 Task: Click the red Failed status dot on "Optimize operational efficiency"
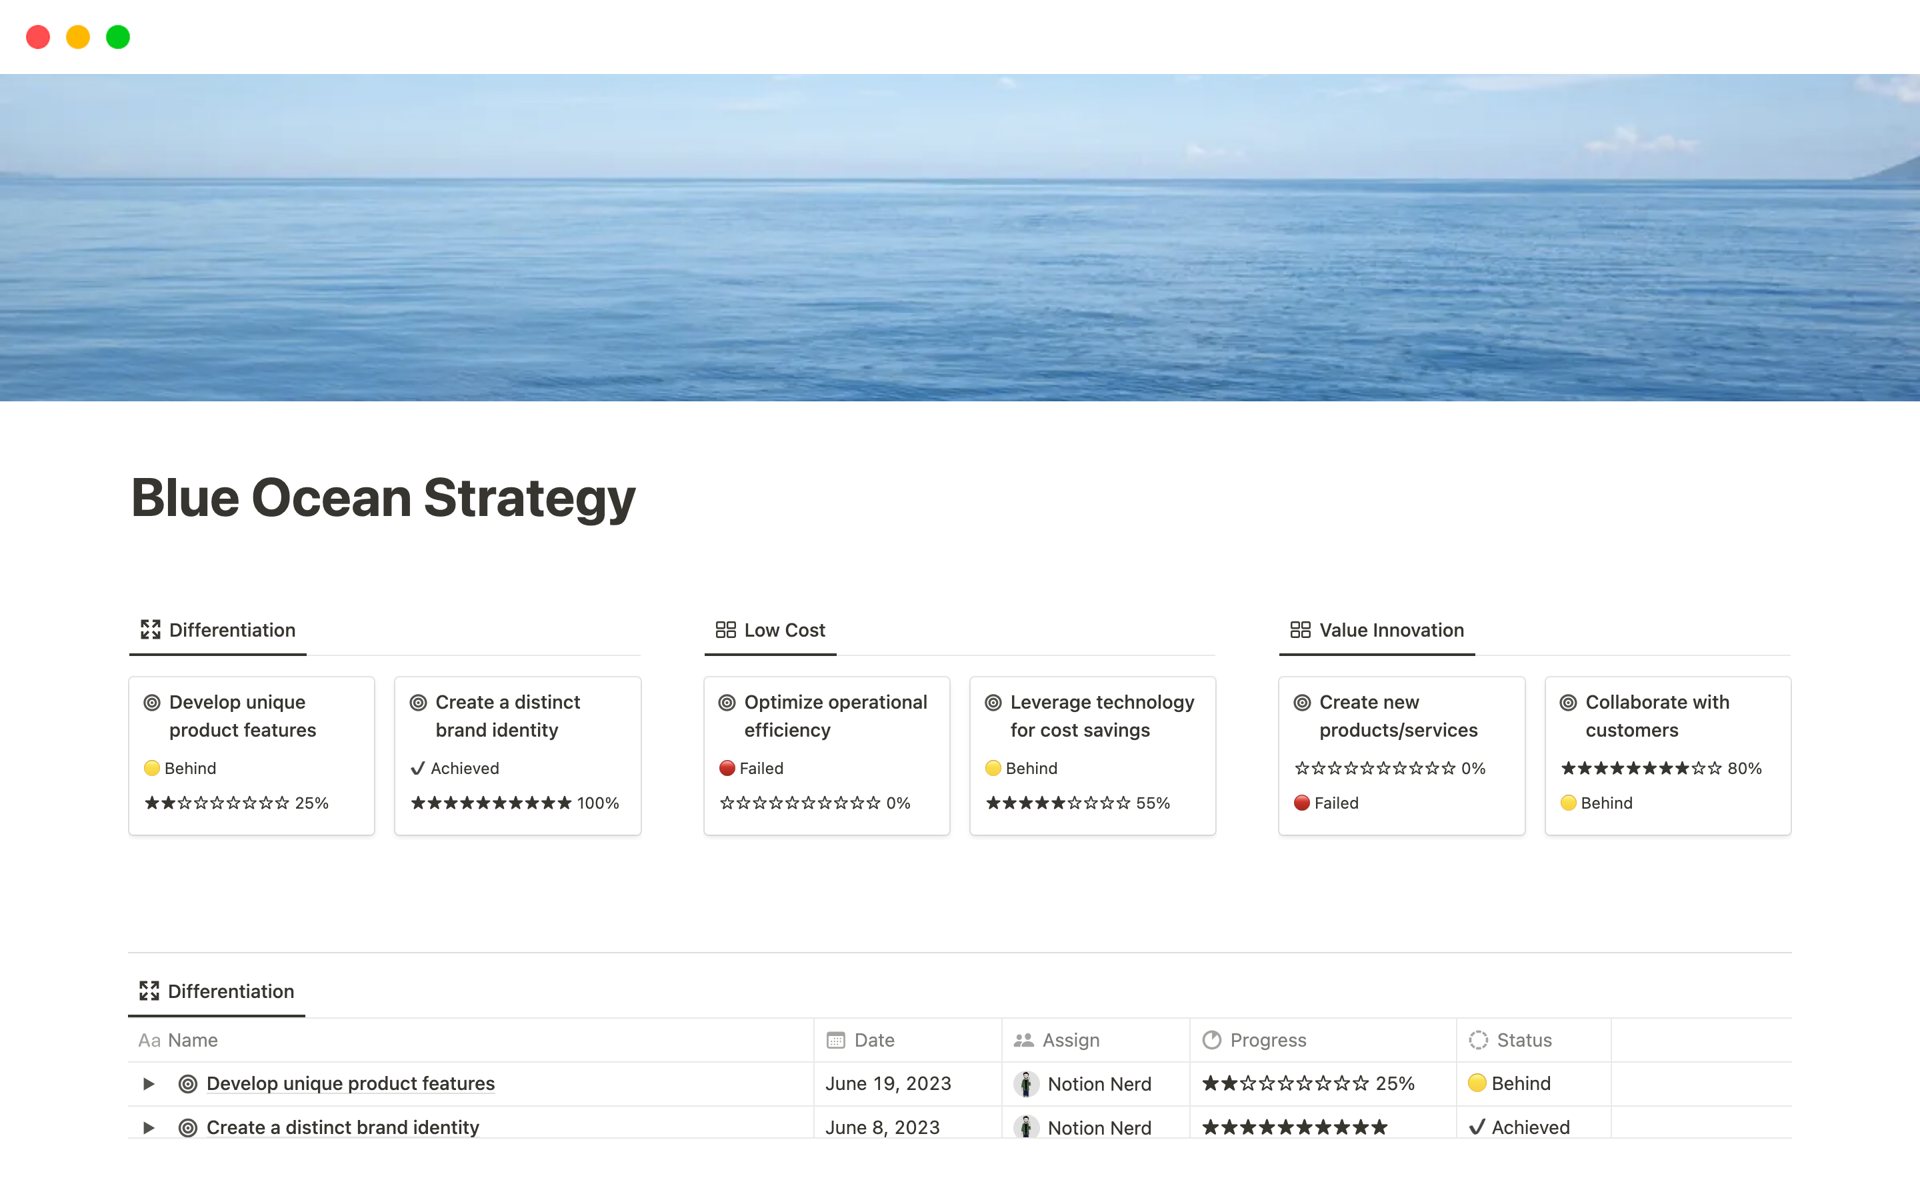(x=727, y=768)
